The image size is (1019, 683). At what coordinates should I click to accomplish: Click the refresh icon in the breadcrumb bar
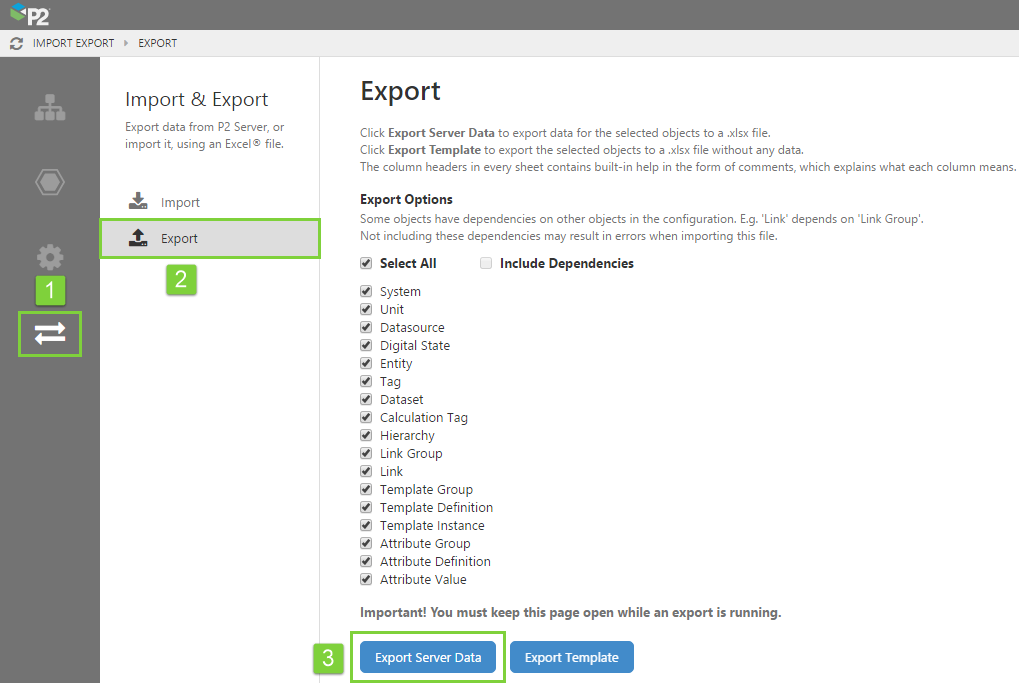(x=14, y=43)
